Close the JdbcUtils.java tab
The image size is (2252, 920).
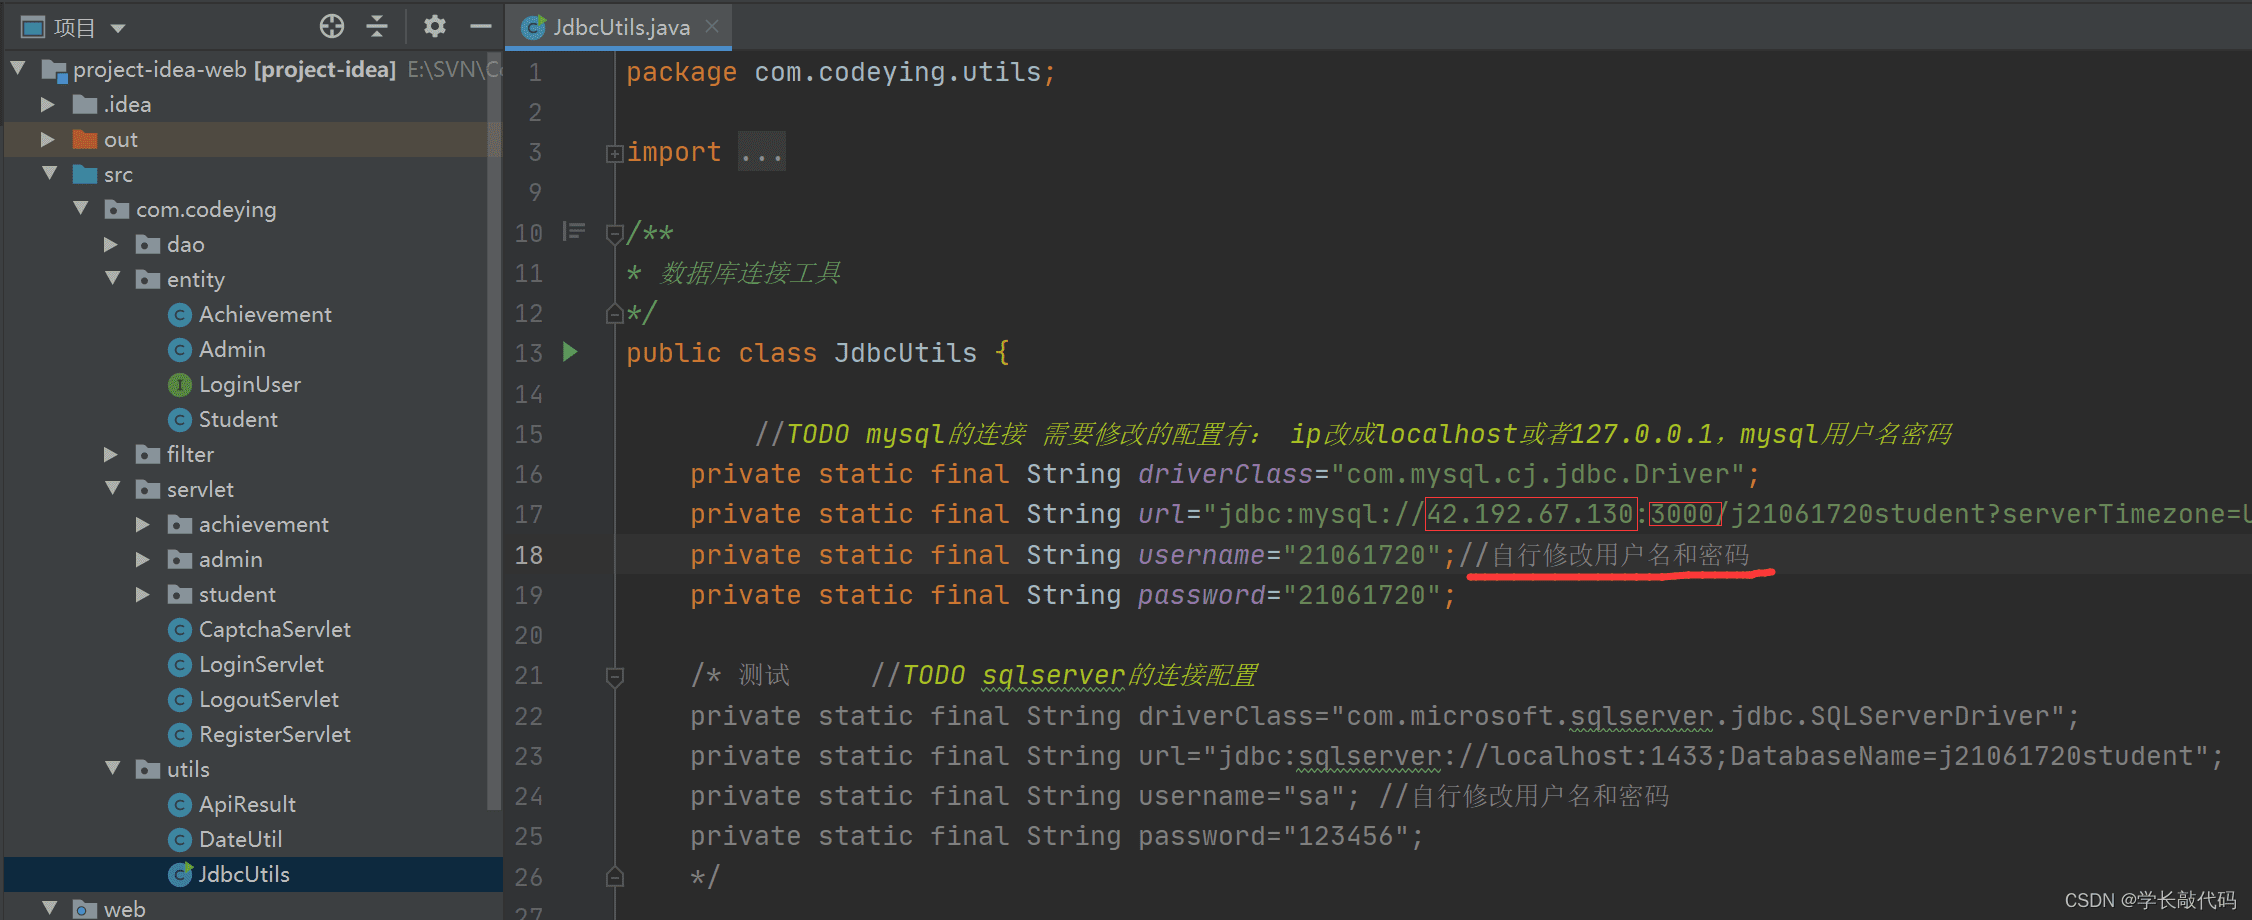[712, 27]
